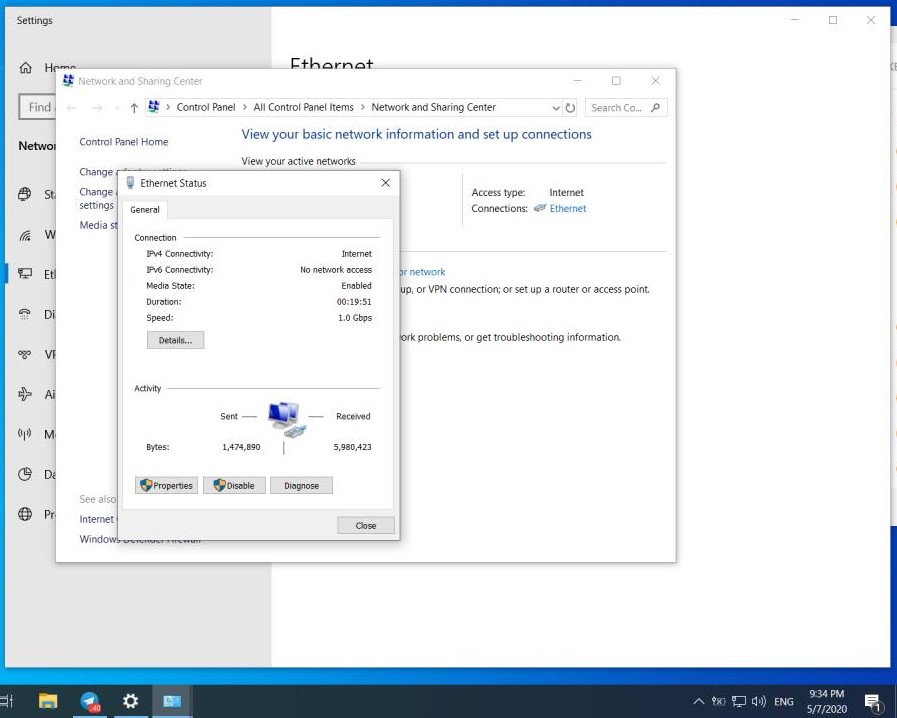Open the Dial-up icon in Settings sidebar
Screen dimensions: 897x718
[x=25, y=314]
